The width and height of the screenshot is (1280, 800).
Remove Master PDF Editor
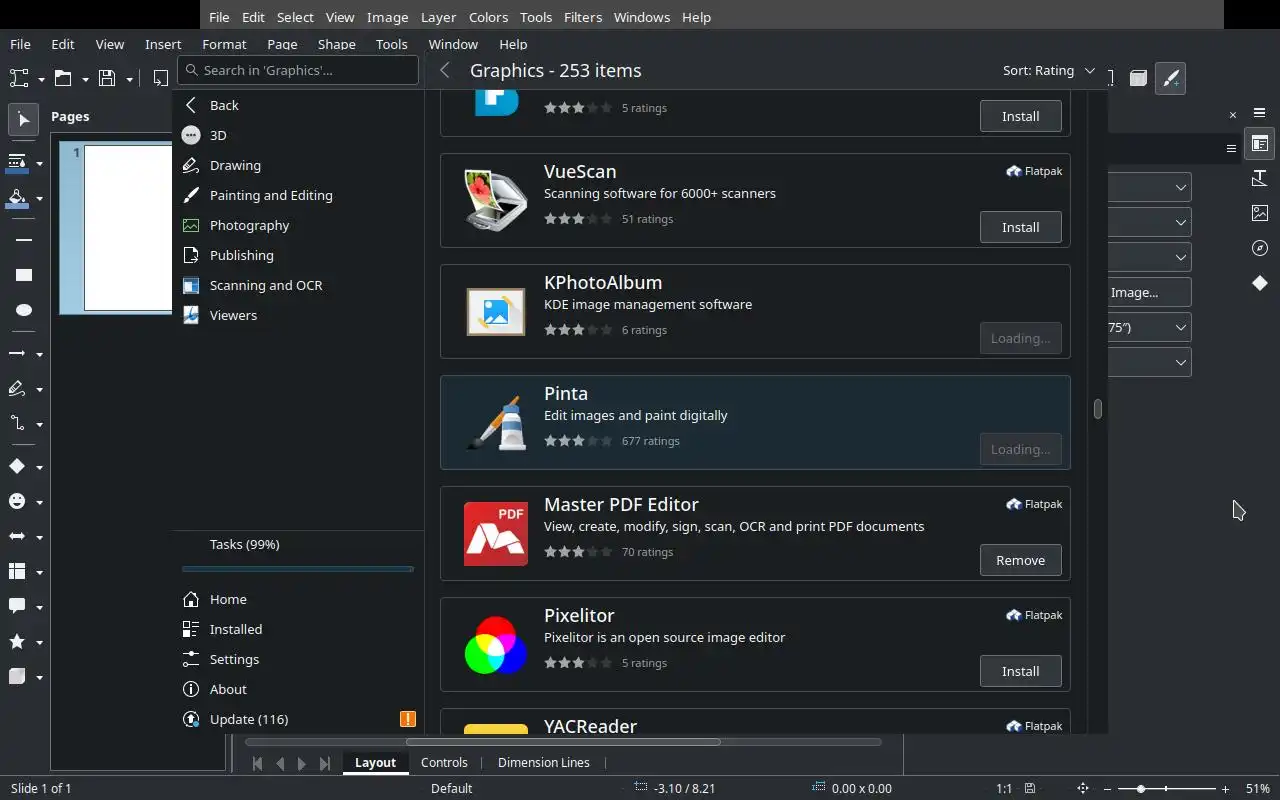coord(1020,560)
